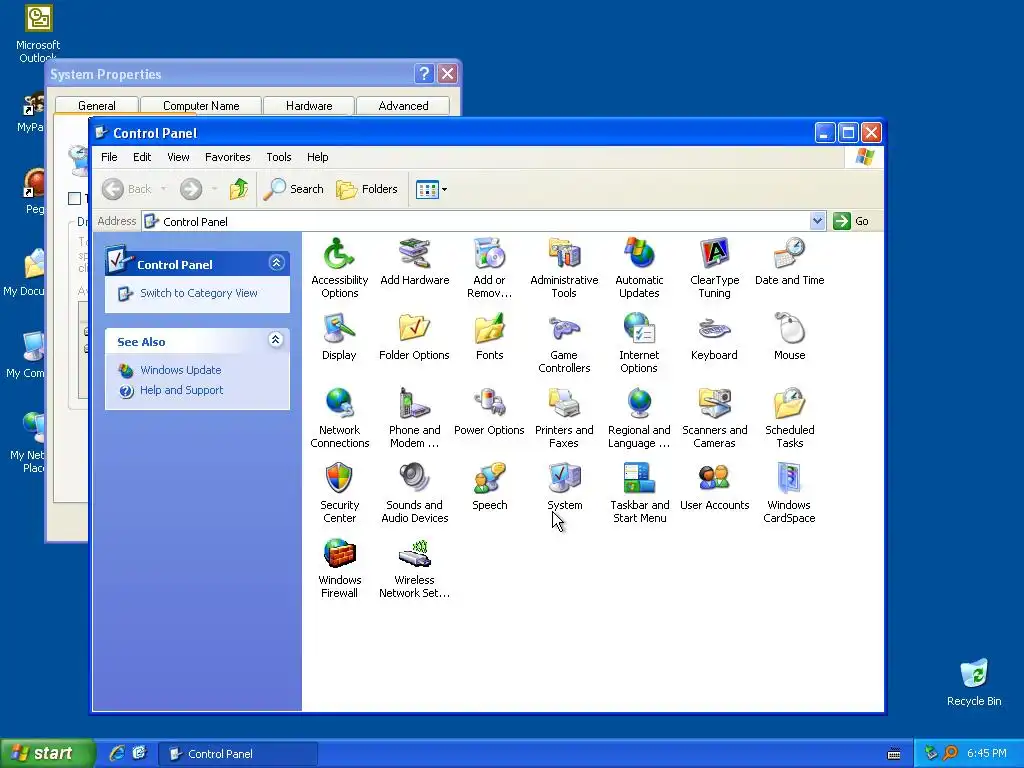Toggle the Folders pane button
The height and width of the screenshot is (768, 1024).
(x=367, y=189)
